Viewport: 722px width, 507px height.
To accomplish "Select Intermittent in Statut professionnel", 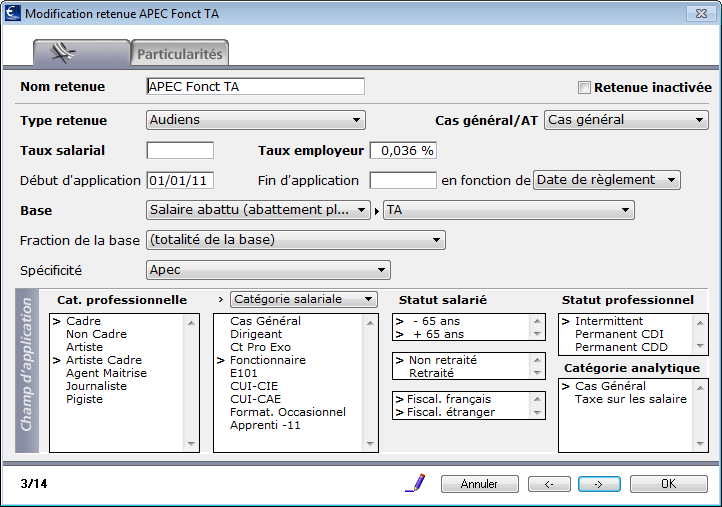I will pos(609,321).
